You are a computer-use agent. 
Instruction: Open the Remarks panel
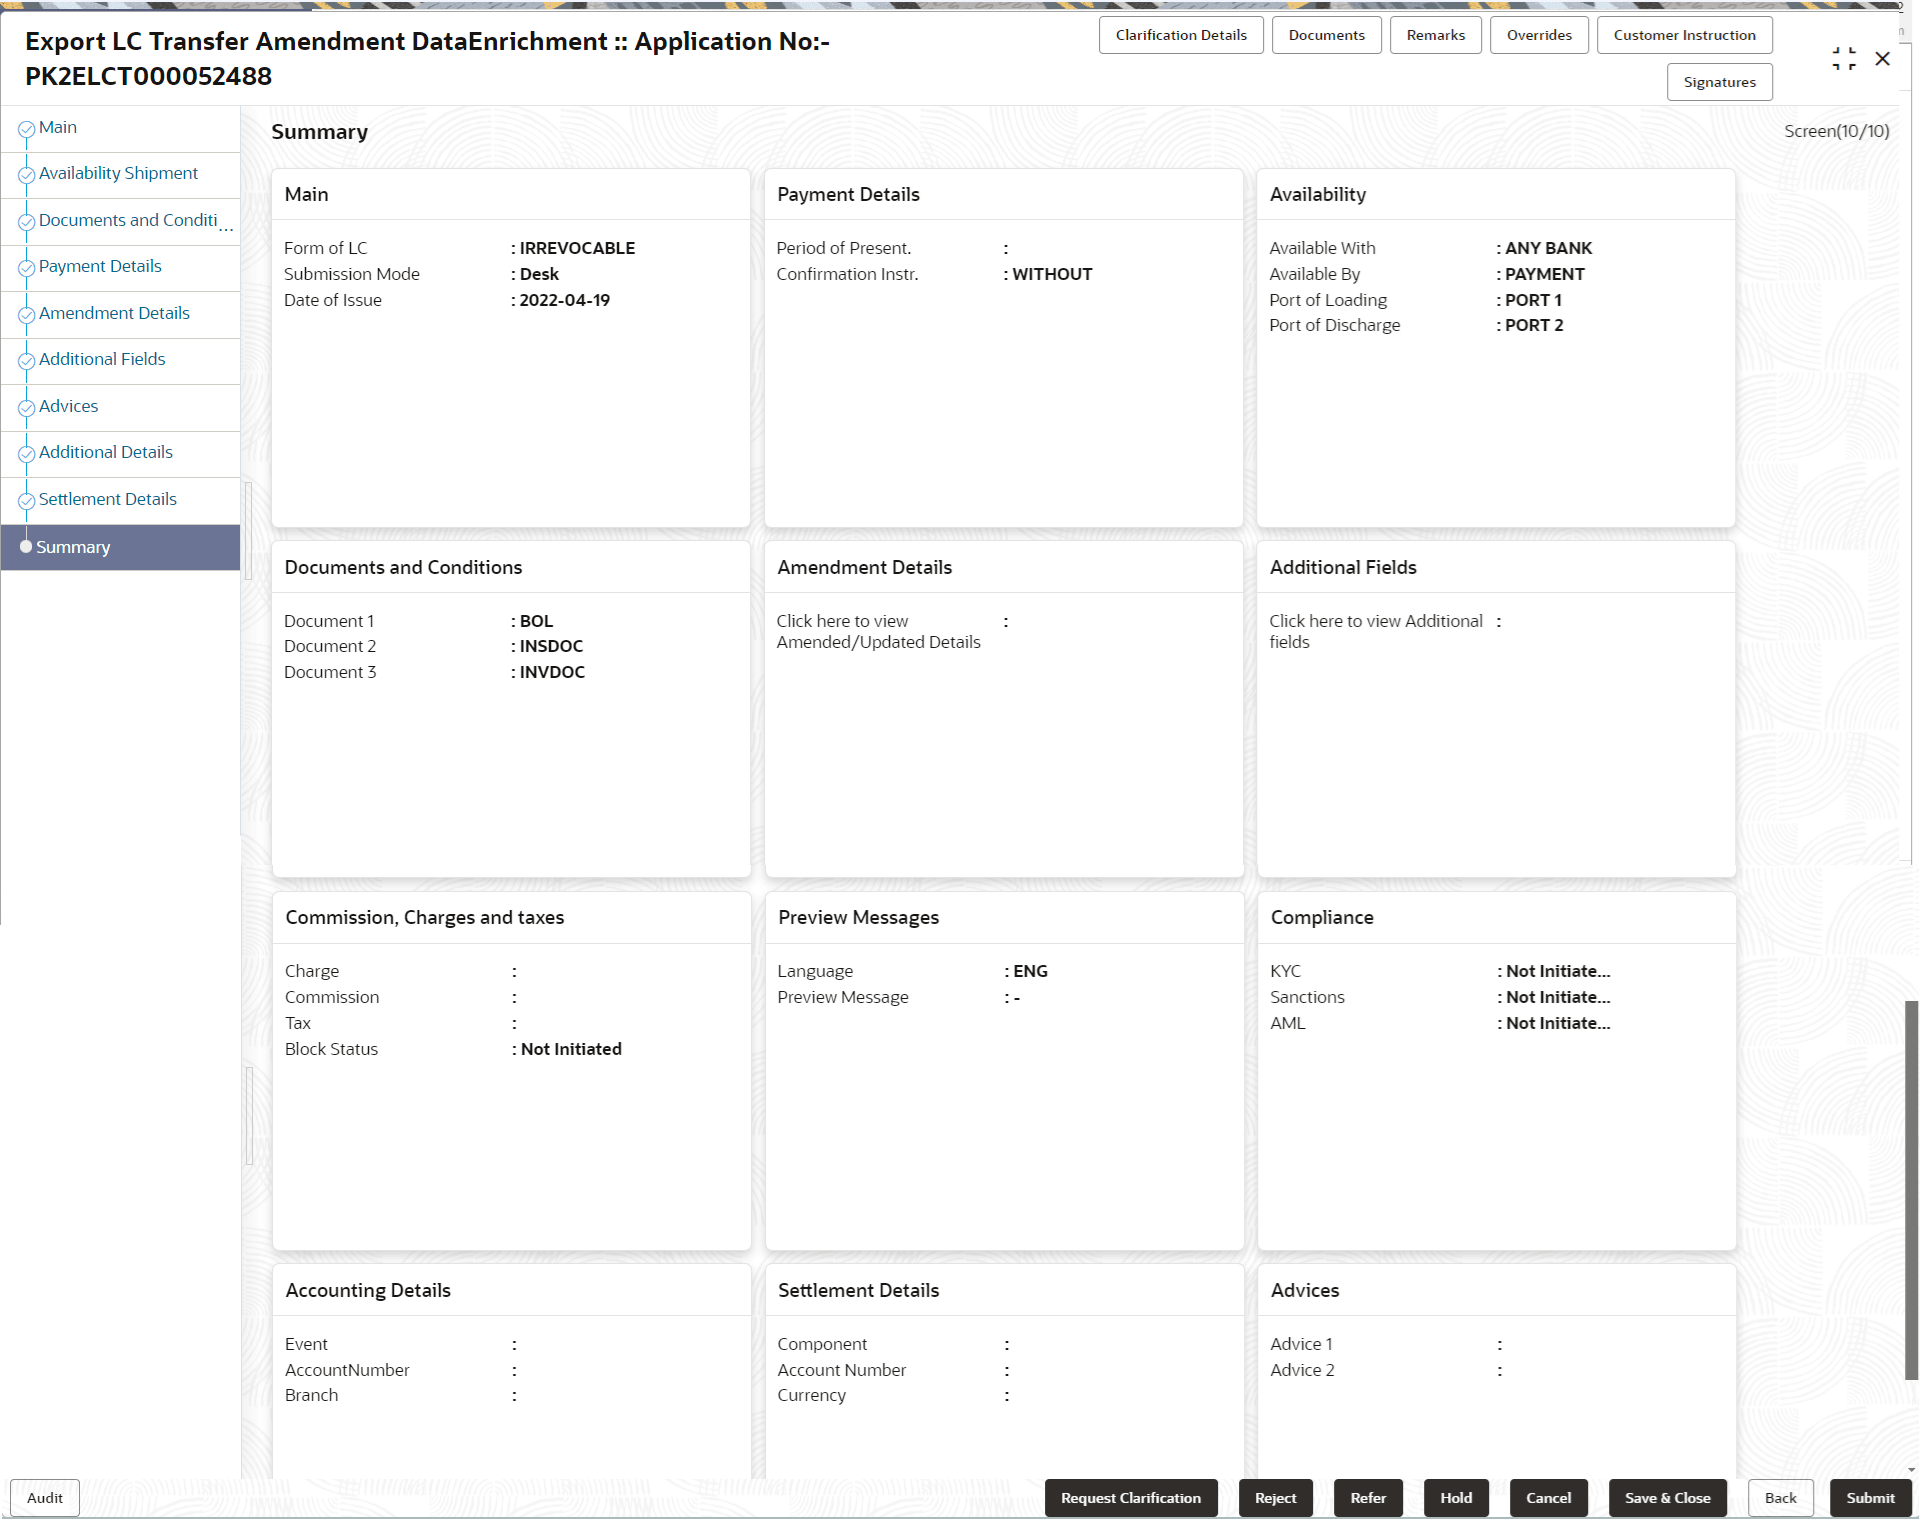pos(1434,34)
